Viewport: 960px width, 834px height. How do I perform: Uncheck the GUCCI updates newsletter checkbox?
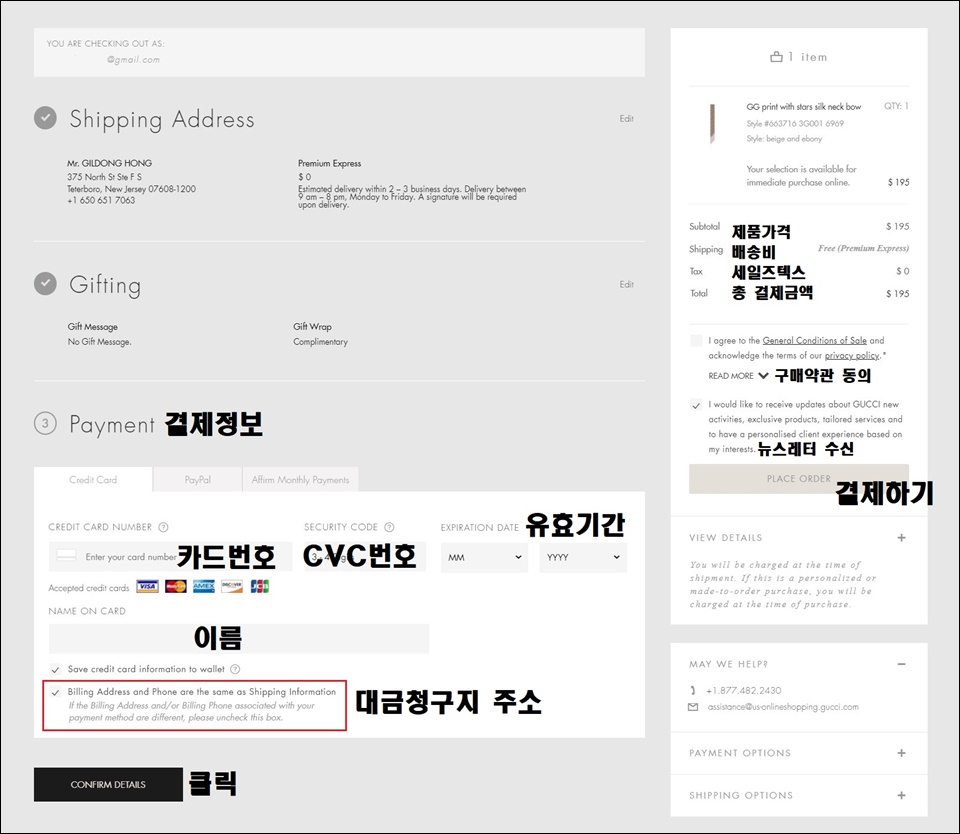[x=696, y=405]
